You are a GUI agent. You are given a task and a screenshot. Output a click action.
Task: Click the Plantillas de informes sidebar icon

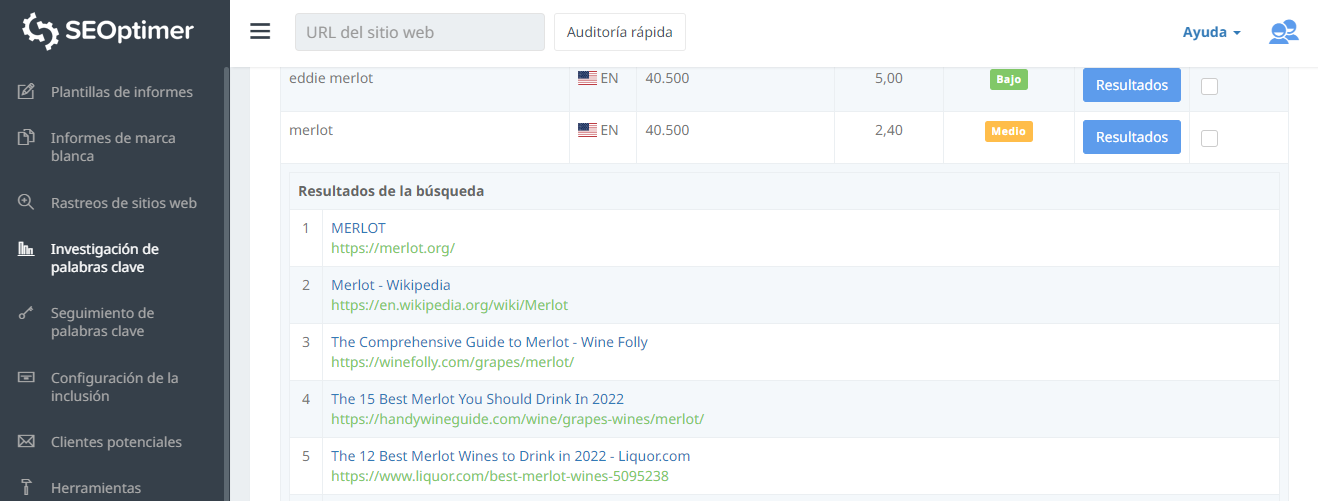tap(28, 92)
